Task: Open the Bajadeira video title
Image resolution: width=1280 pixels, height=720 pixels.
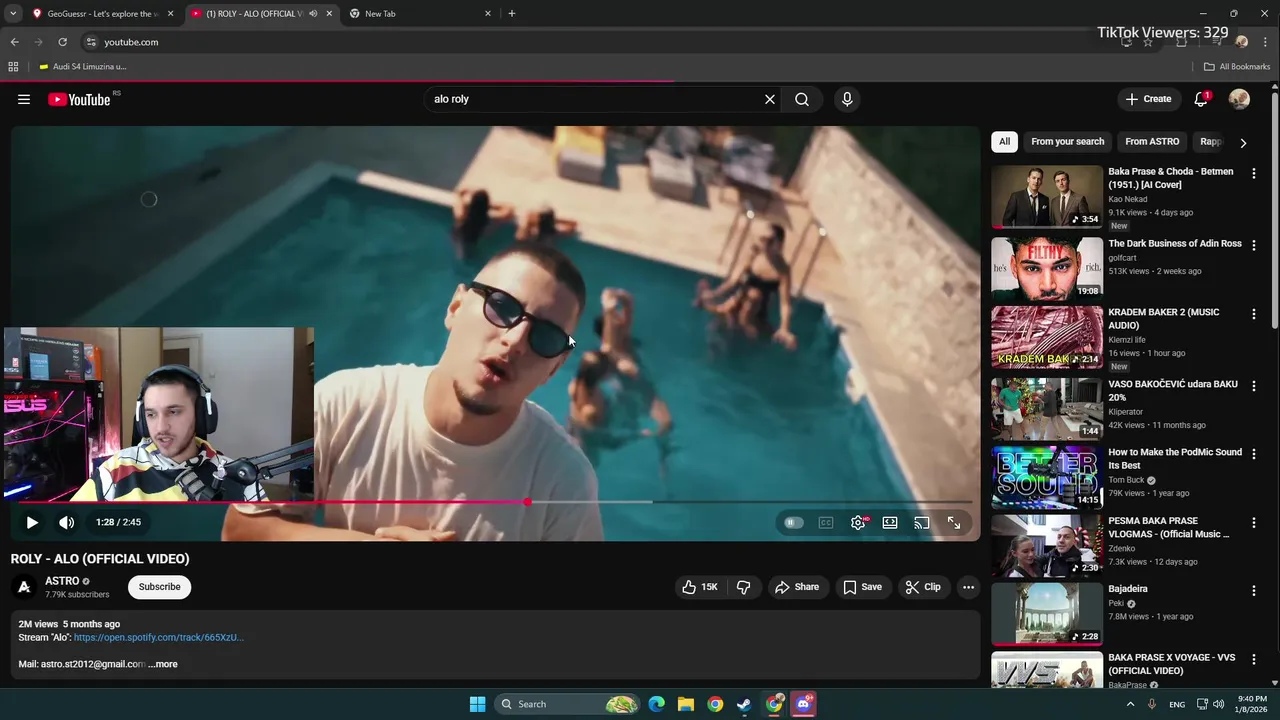Action: pyautogui.click(x=1128, y=589)
